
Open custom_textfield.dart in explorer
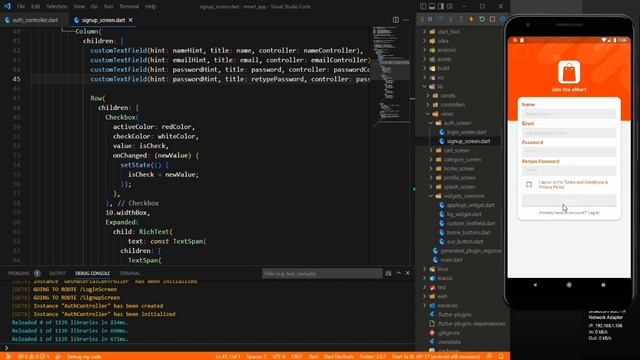click(471, 223)
